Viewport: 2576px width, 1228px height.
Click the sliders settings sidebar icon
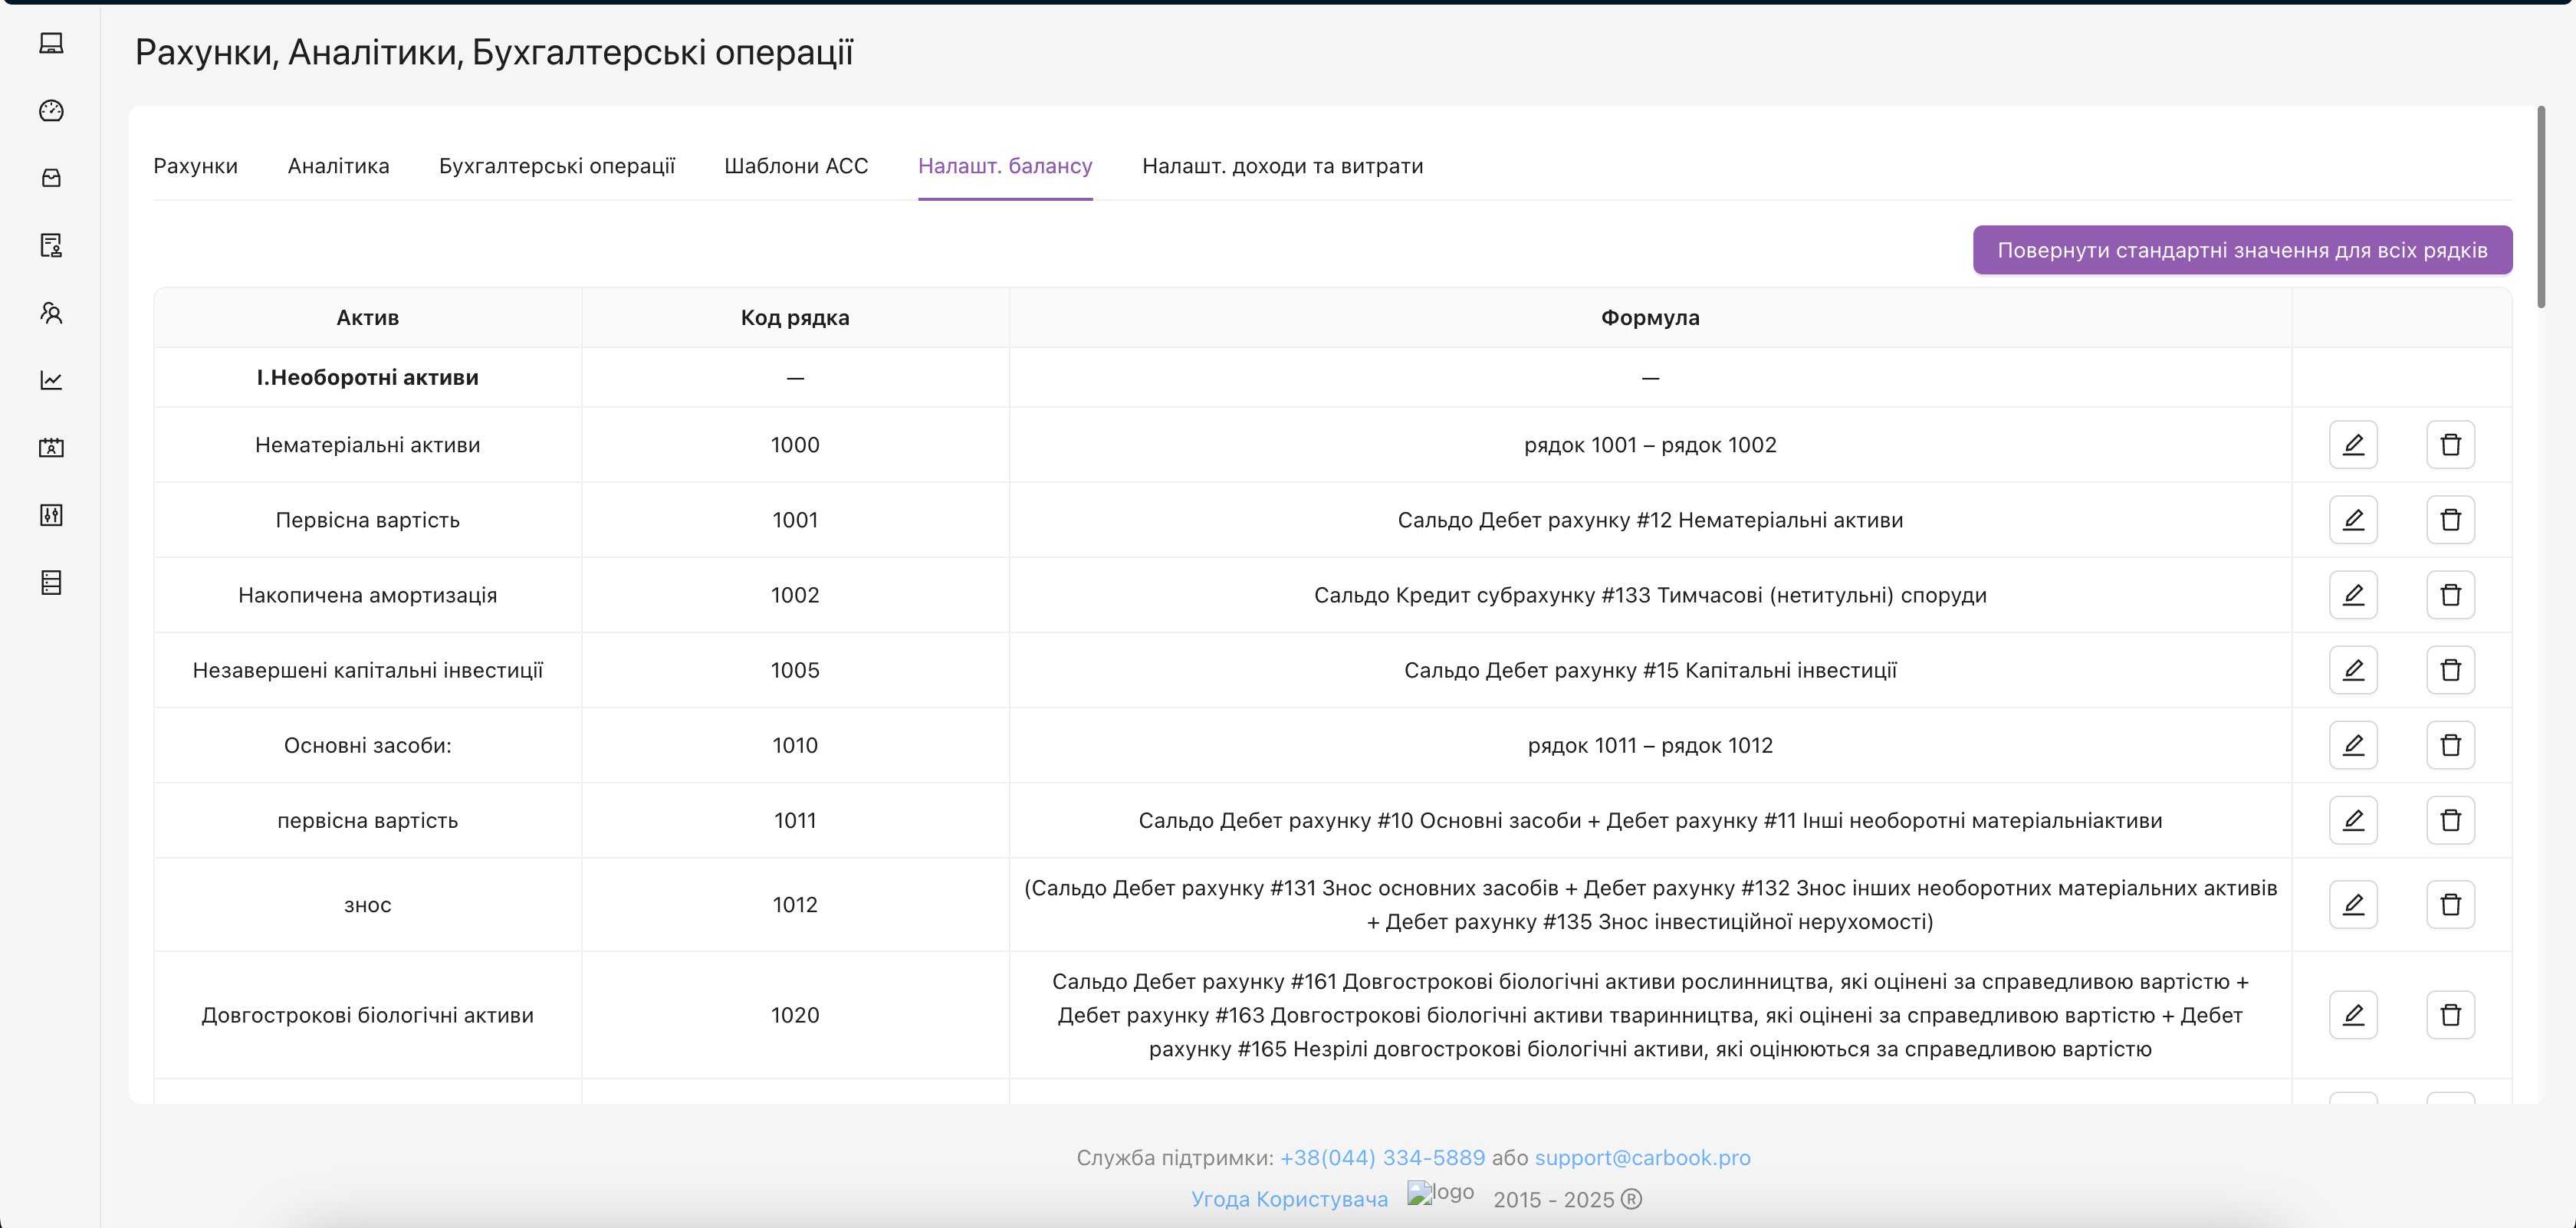pos(51,515)
